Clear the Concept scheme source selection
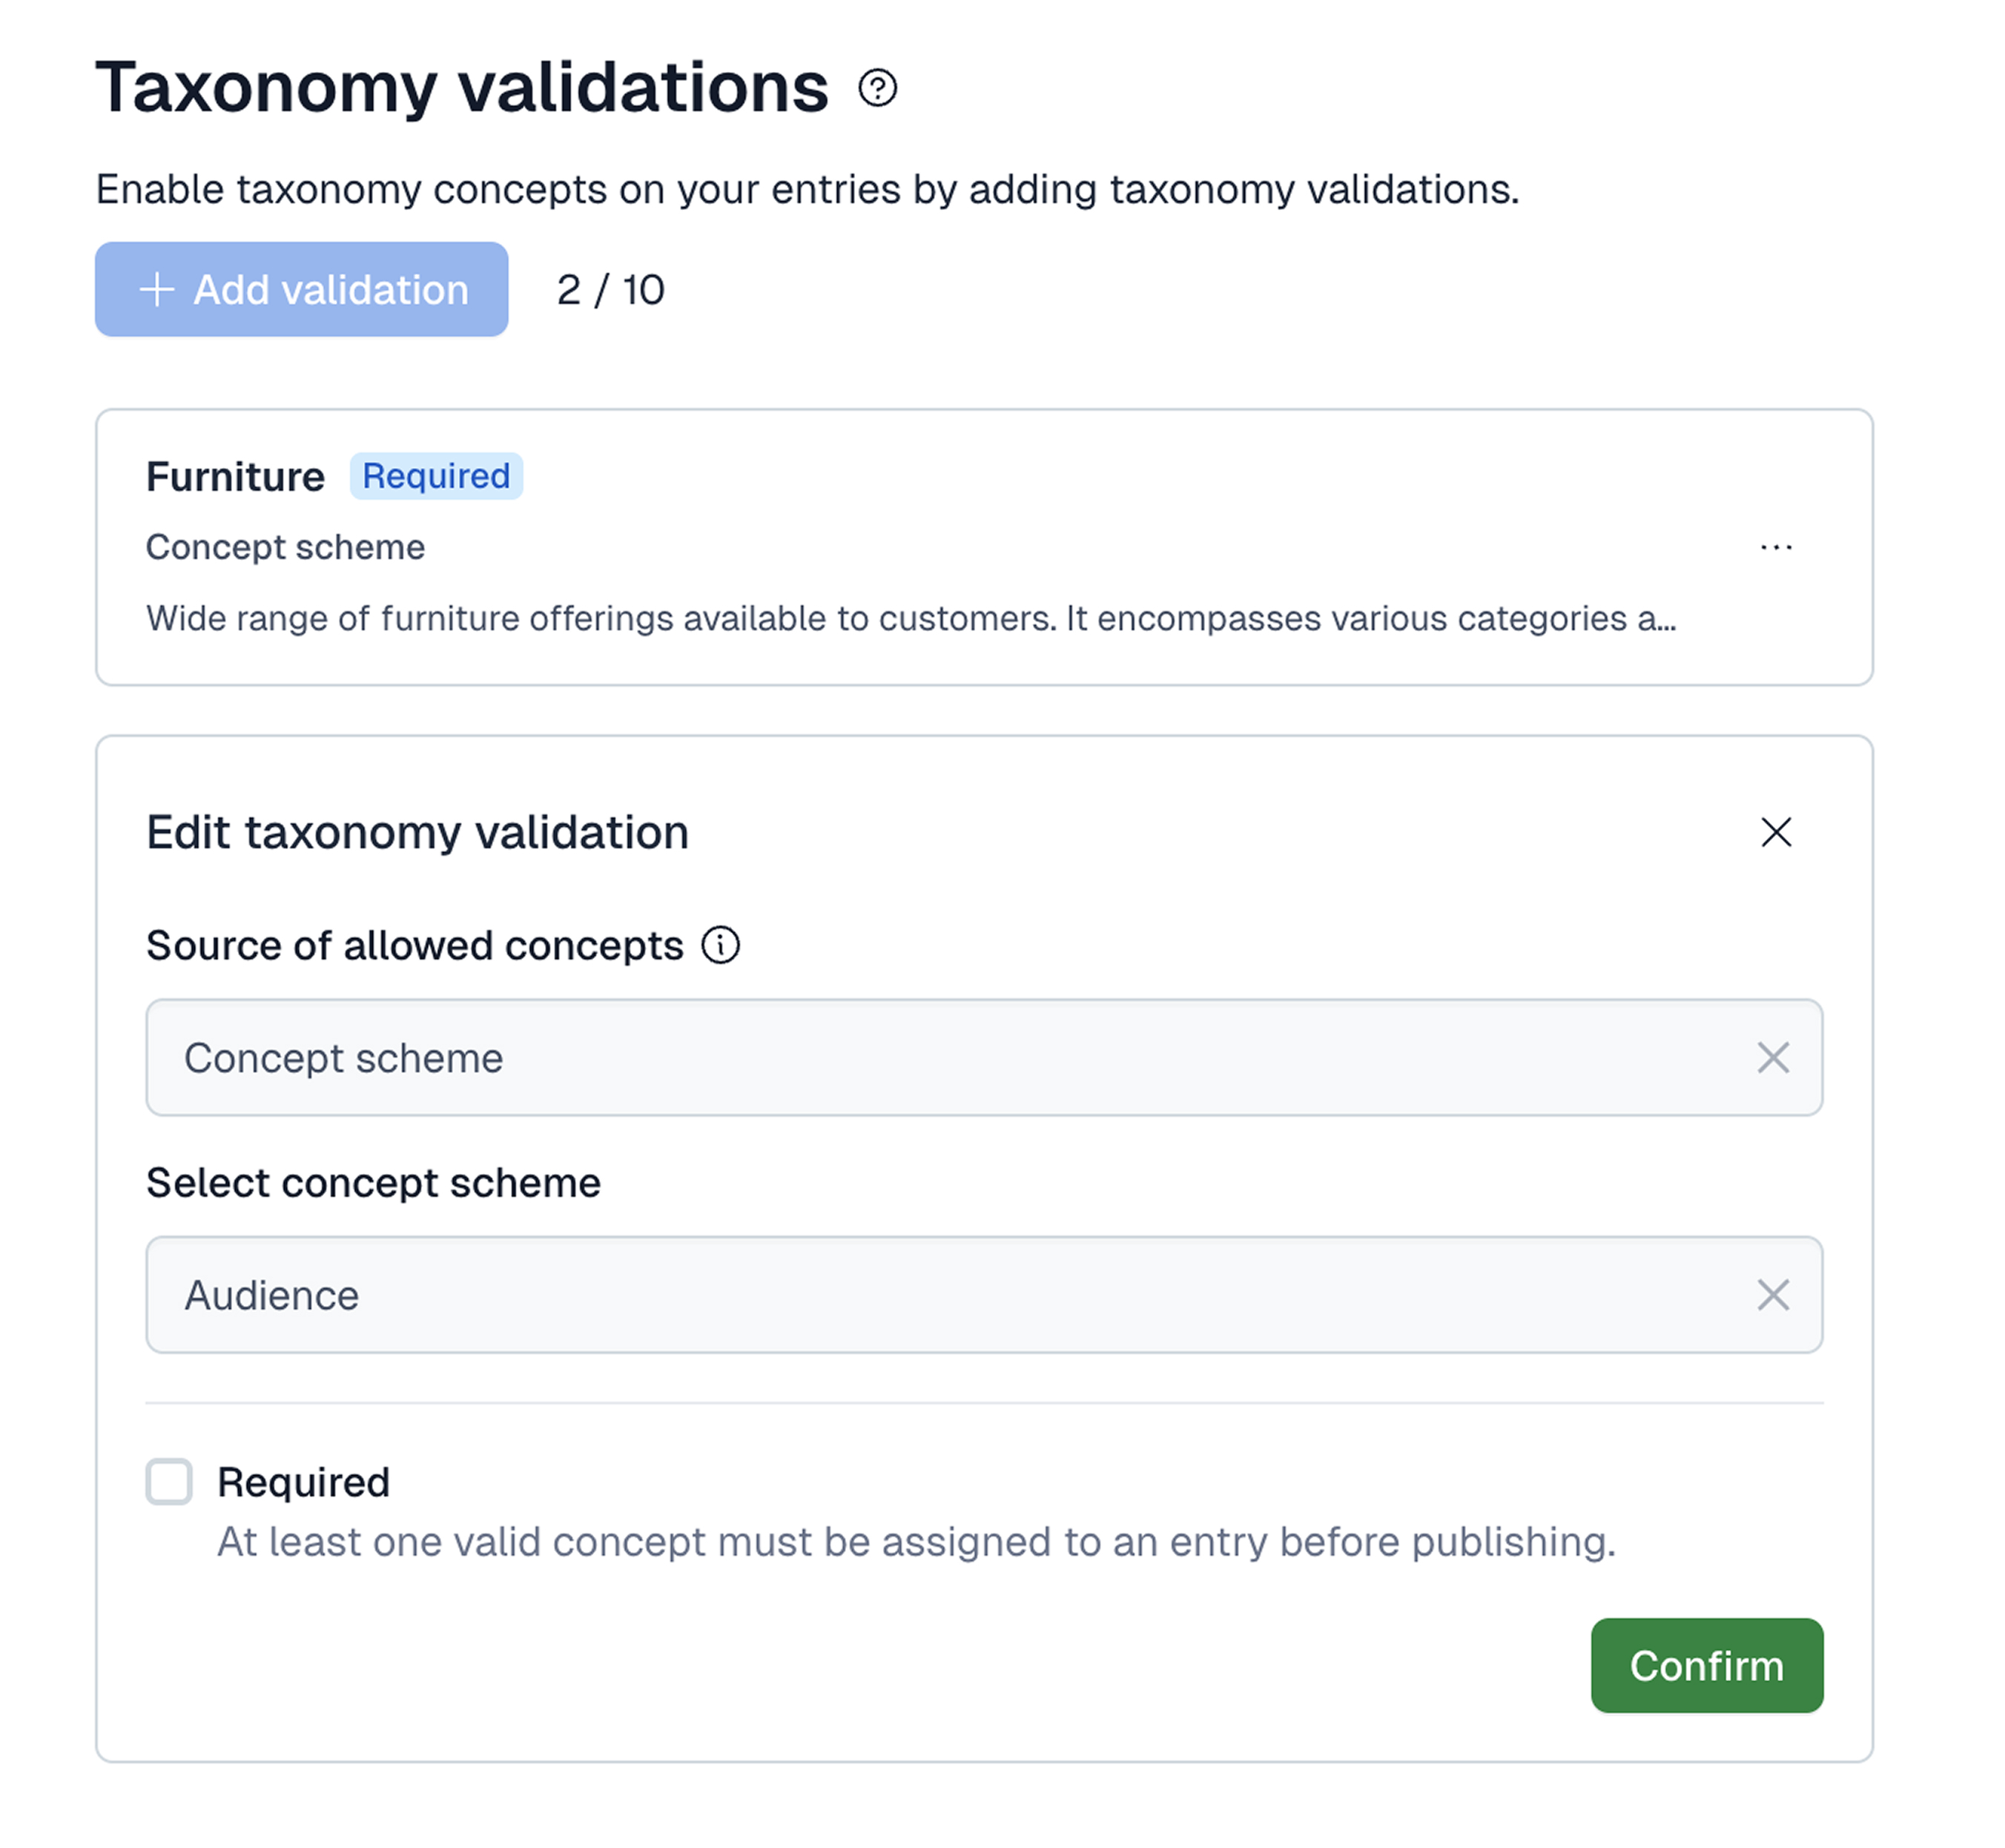The image size is (2005, 1848). point(1772,1058)
